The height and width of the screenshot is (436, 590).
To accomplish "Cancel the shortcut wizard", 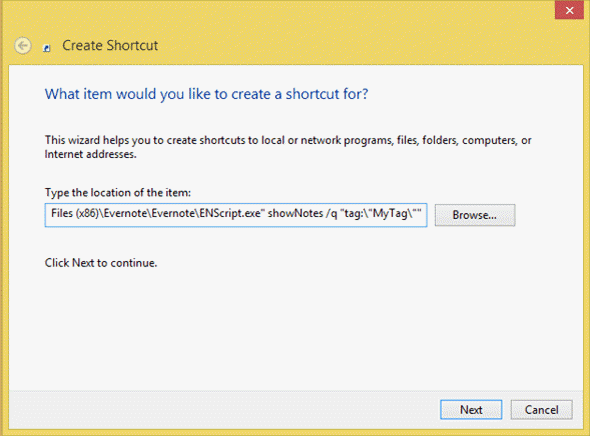I will (x=541, y=410).
